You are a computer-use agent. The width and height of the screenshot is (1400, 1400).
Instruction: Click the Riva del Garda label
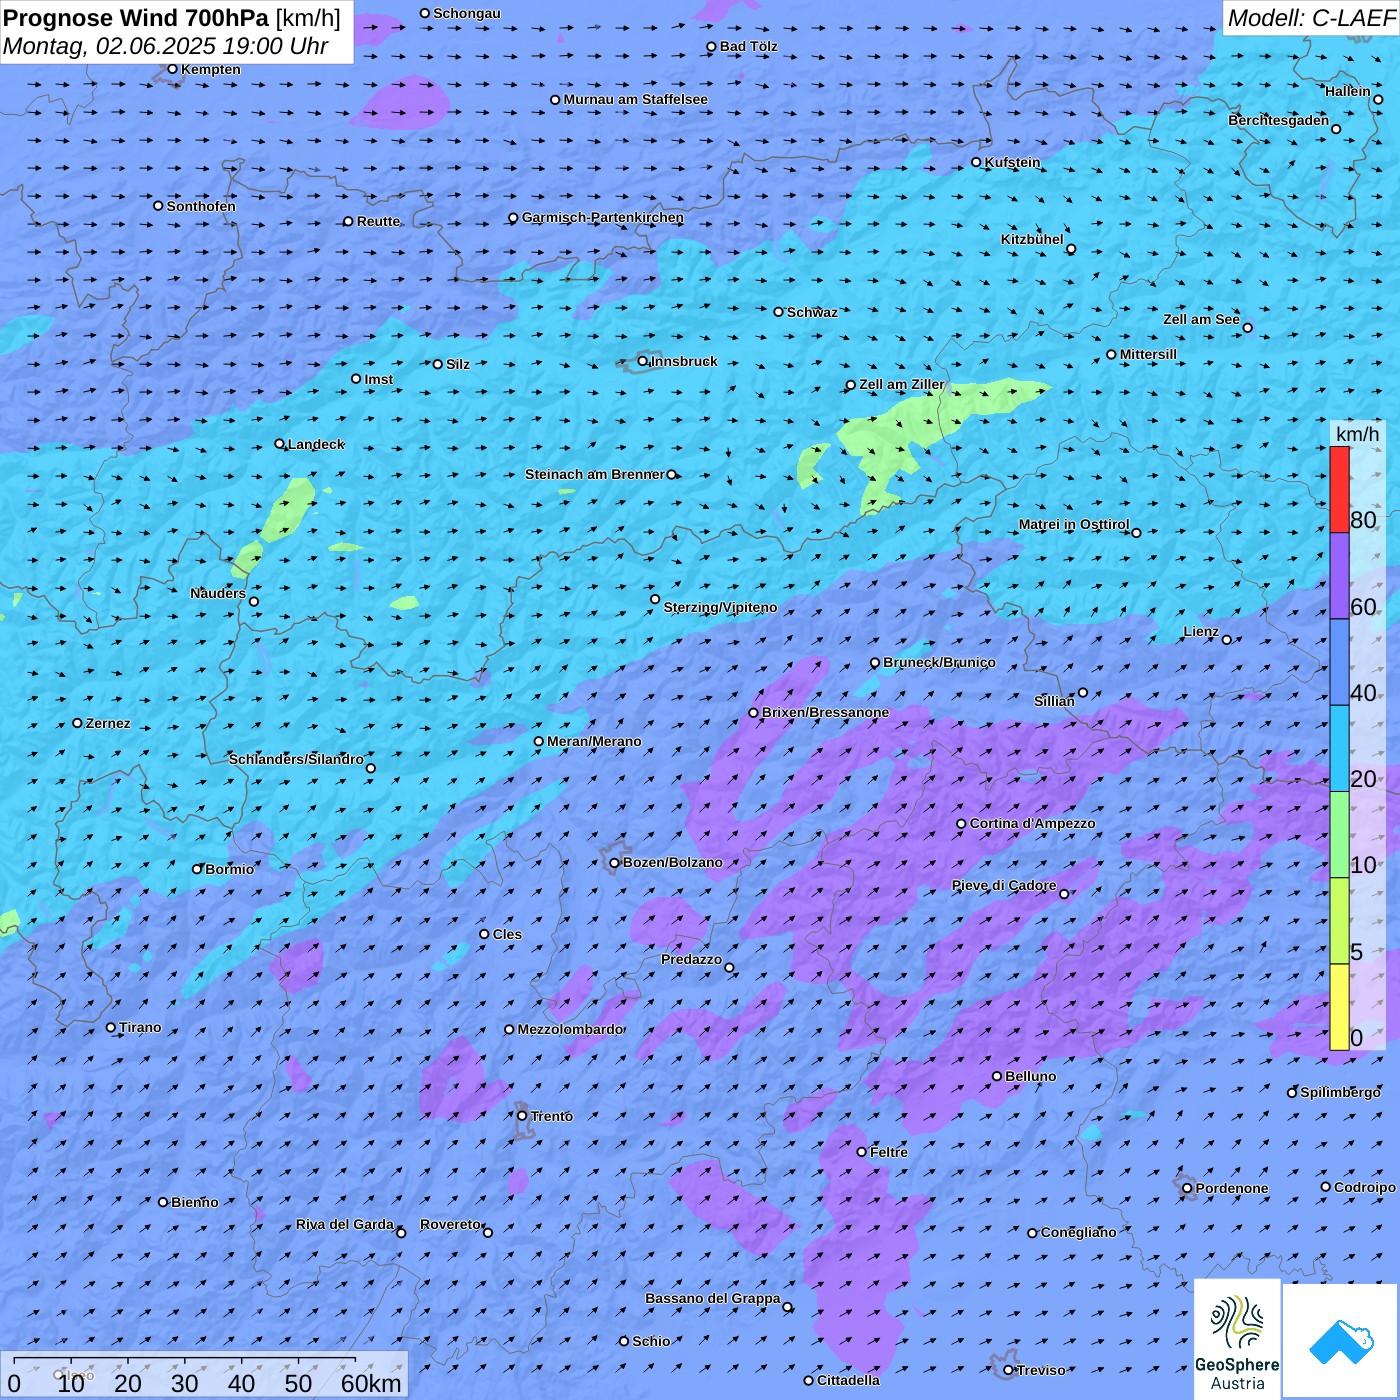click(345, 1224)
